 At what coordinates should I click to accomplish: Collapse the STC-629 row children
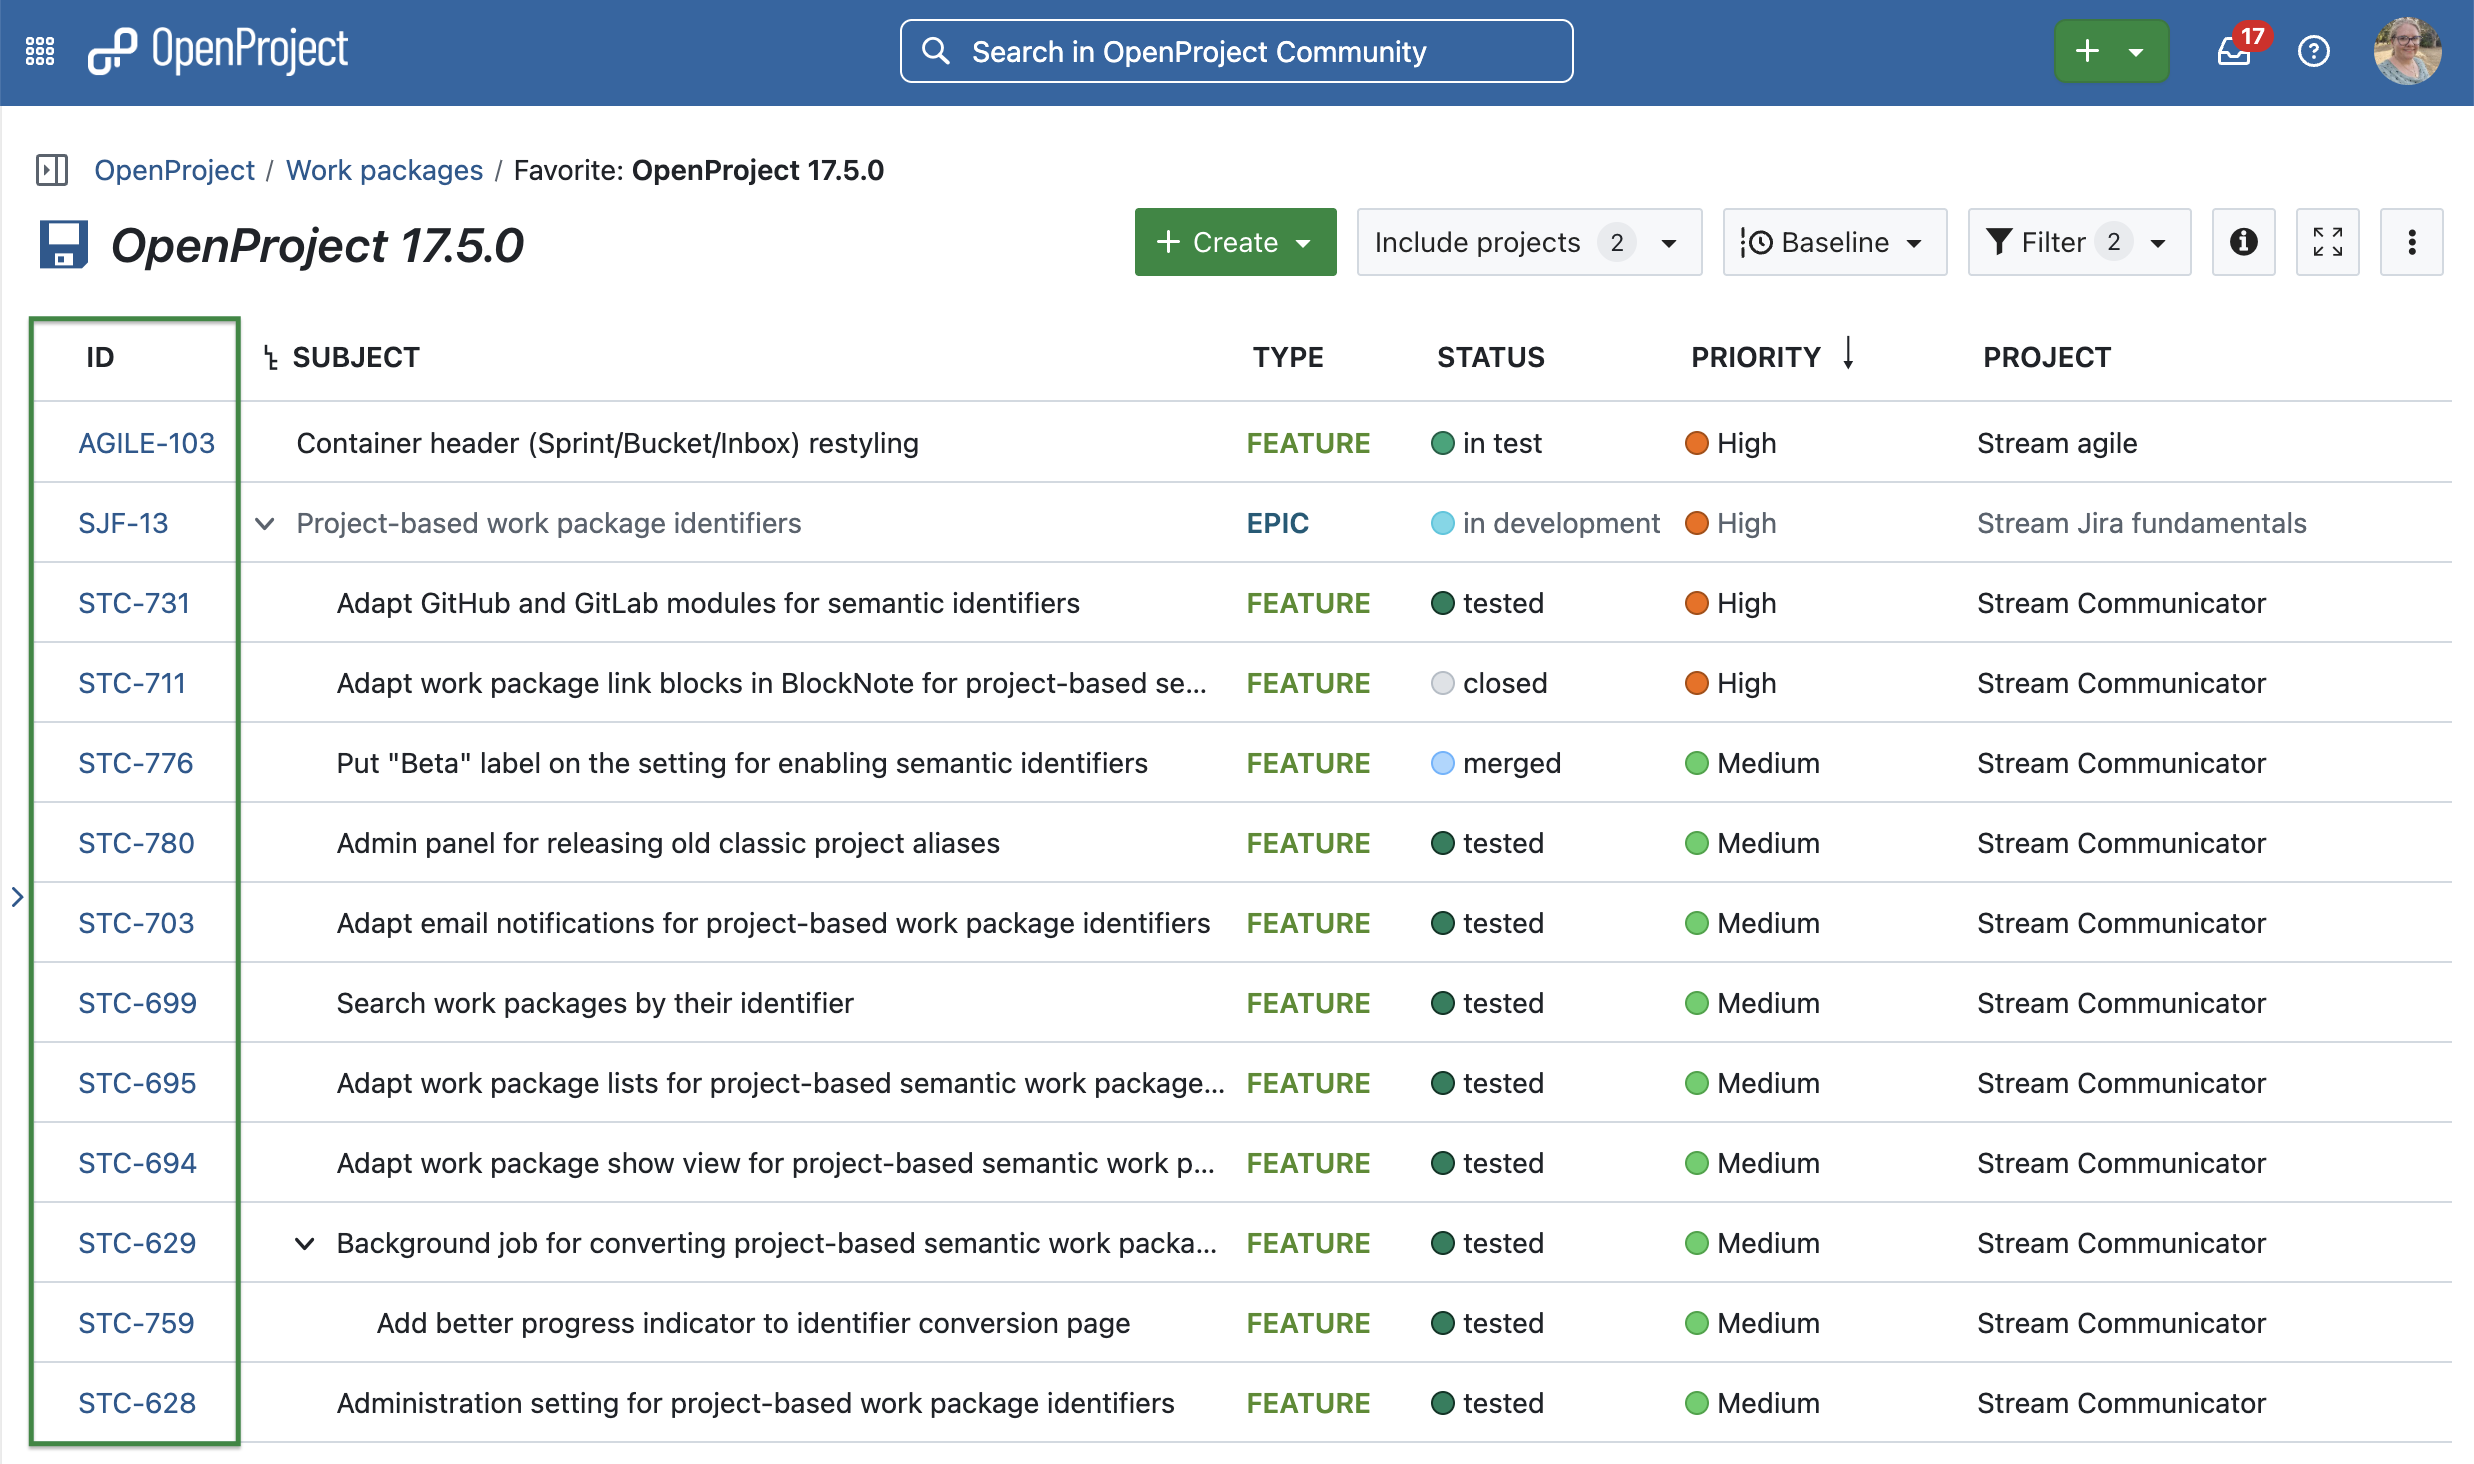(305, 1244)
